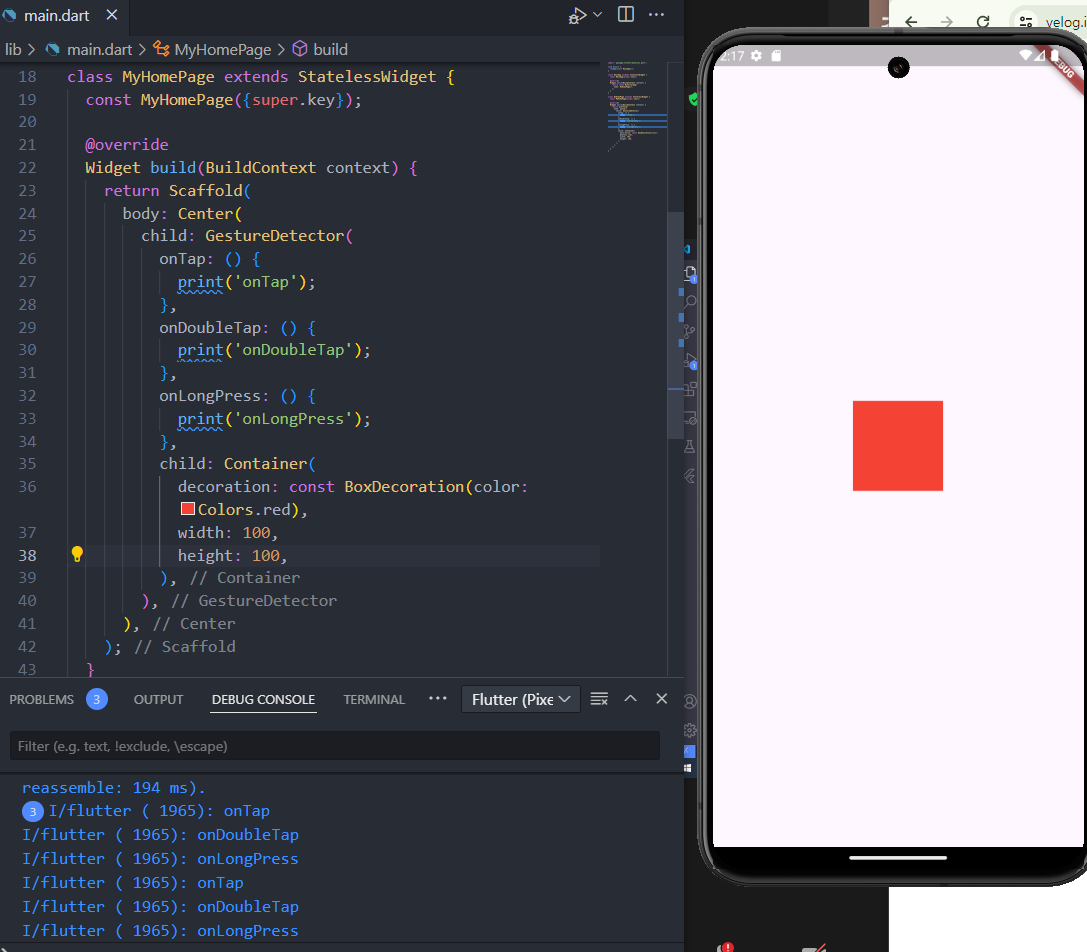Open the Flutter sidebar icon

(x=690, y=476)
